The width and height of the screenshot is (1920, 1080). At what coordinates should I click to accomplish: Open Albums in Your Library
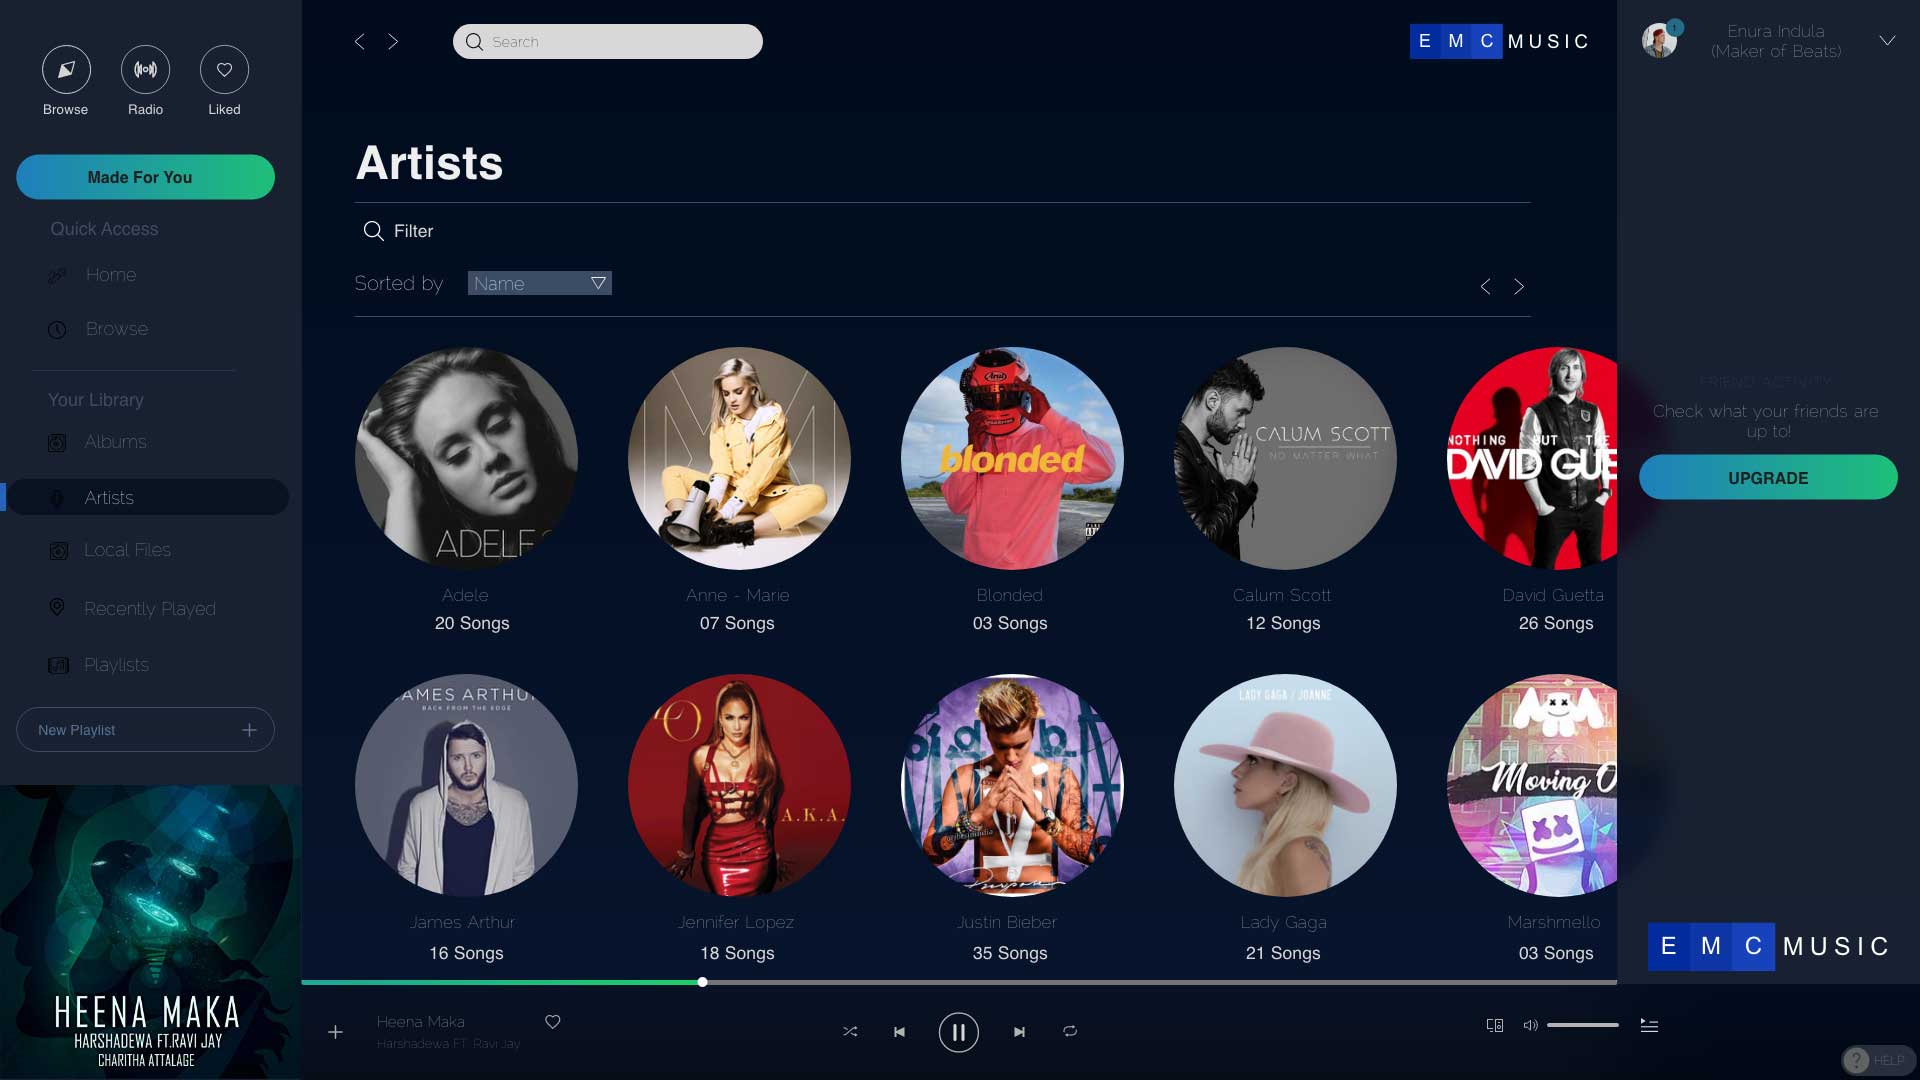[x=116, y=442]
